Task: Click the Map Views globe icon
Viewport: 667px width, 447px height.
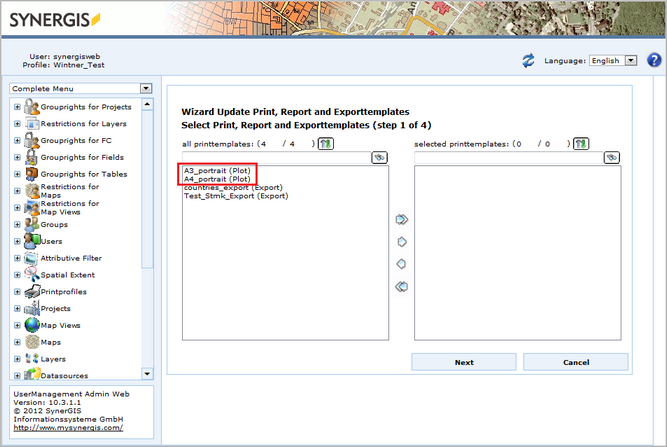Action: tap(32, 325)
